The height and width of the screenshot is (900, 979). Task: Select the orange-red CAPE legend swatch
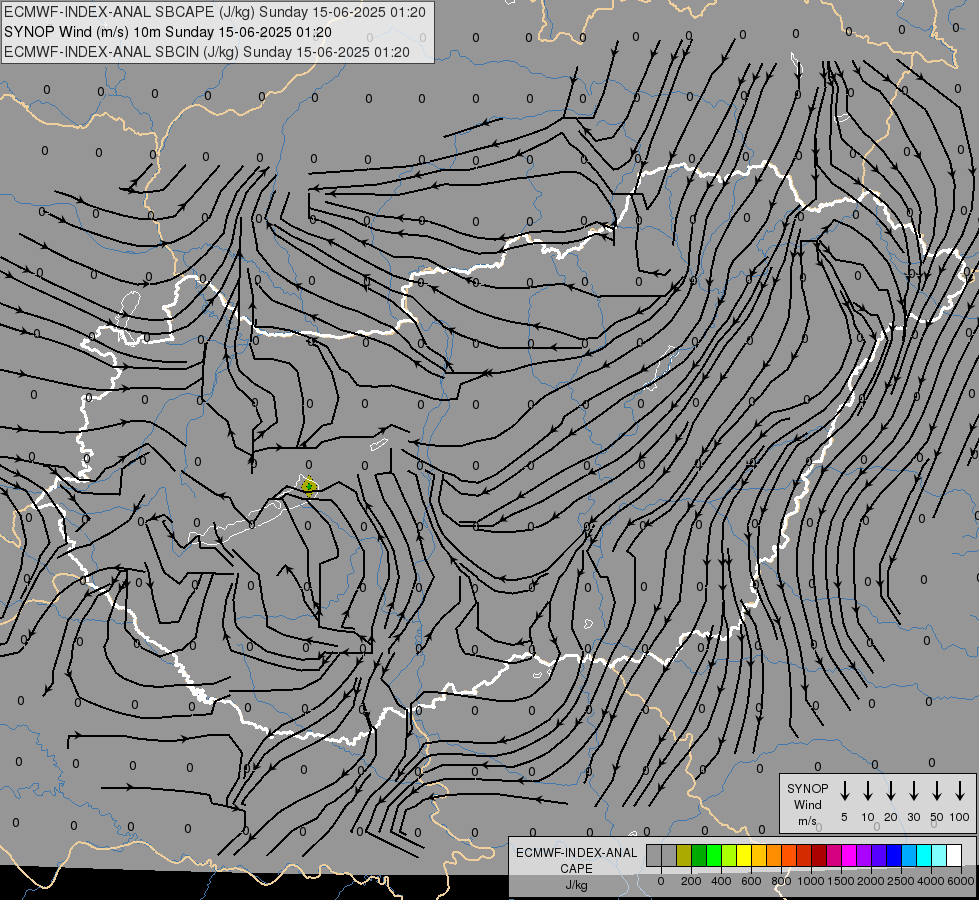(x=789, y=856)
